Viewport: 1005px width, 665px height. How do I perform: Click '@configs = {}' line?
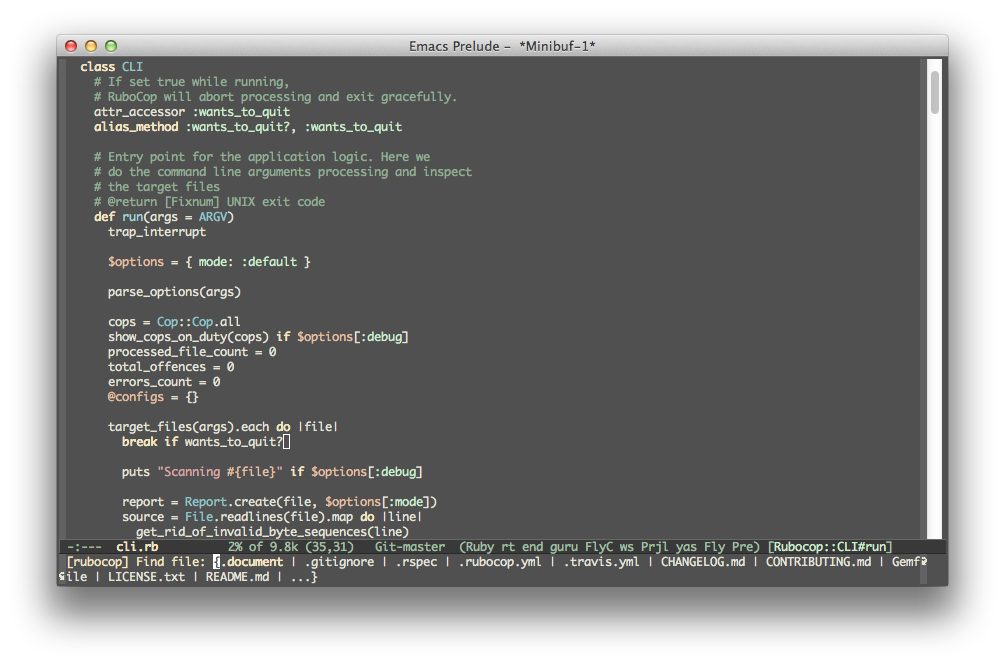click(x=153, y=397)
